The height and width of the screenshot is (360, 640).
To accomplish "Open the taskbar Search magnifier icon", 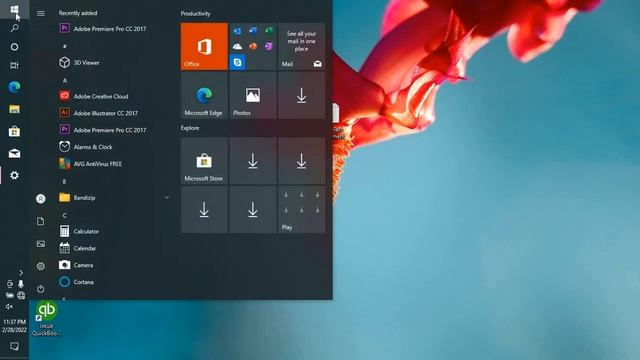I will [x=14, y=28].
